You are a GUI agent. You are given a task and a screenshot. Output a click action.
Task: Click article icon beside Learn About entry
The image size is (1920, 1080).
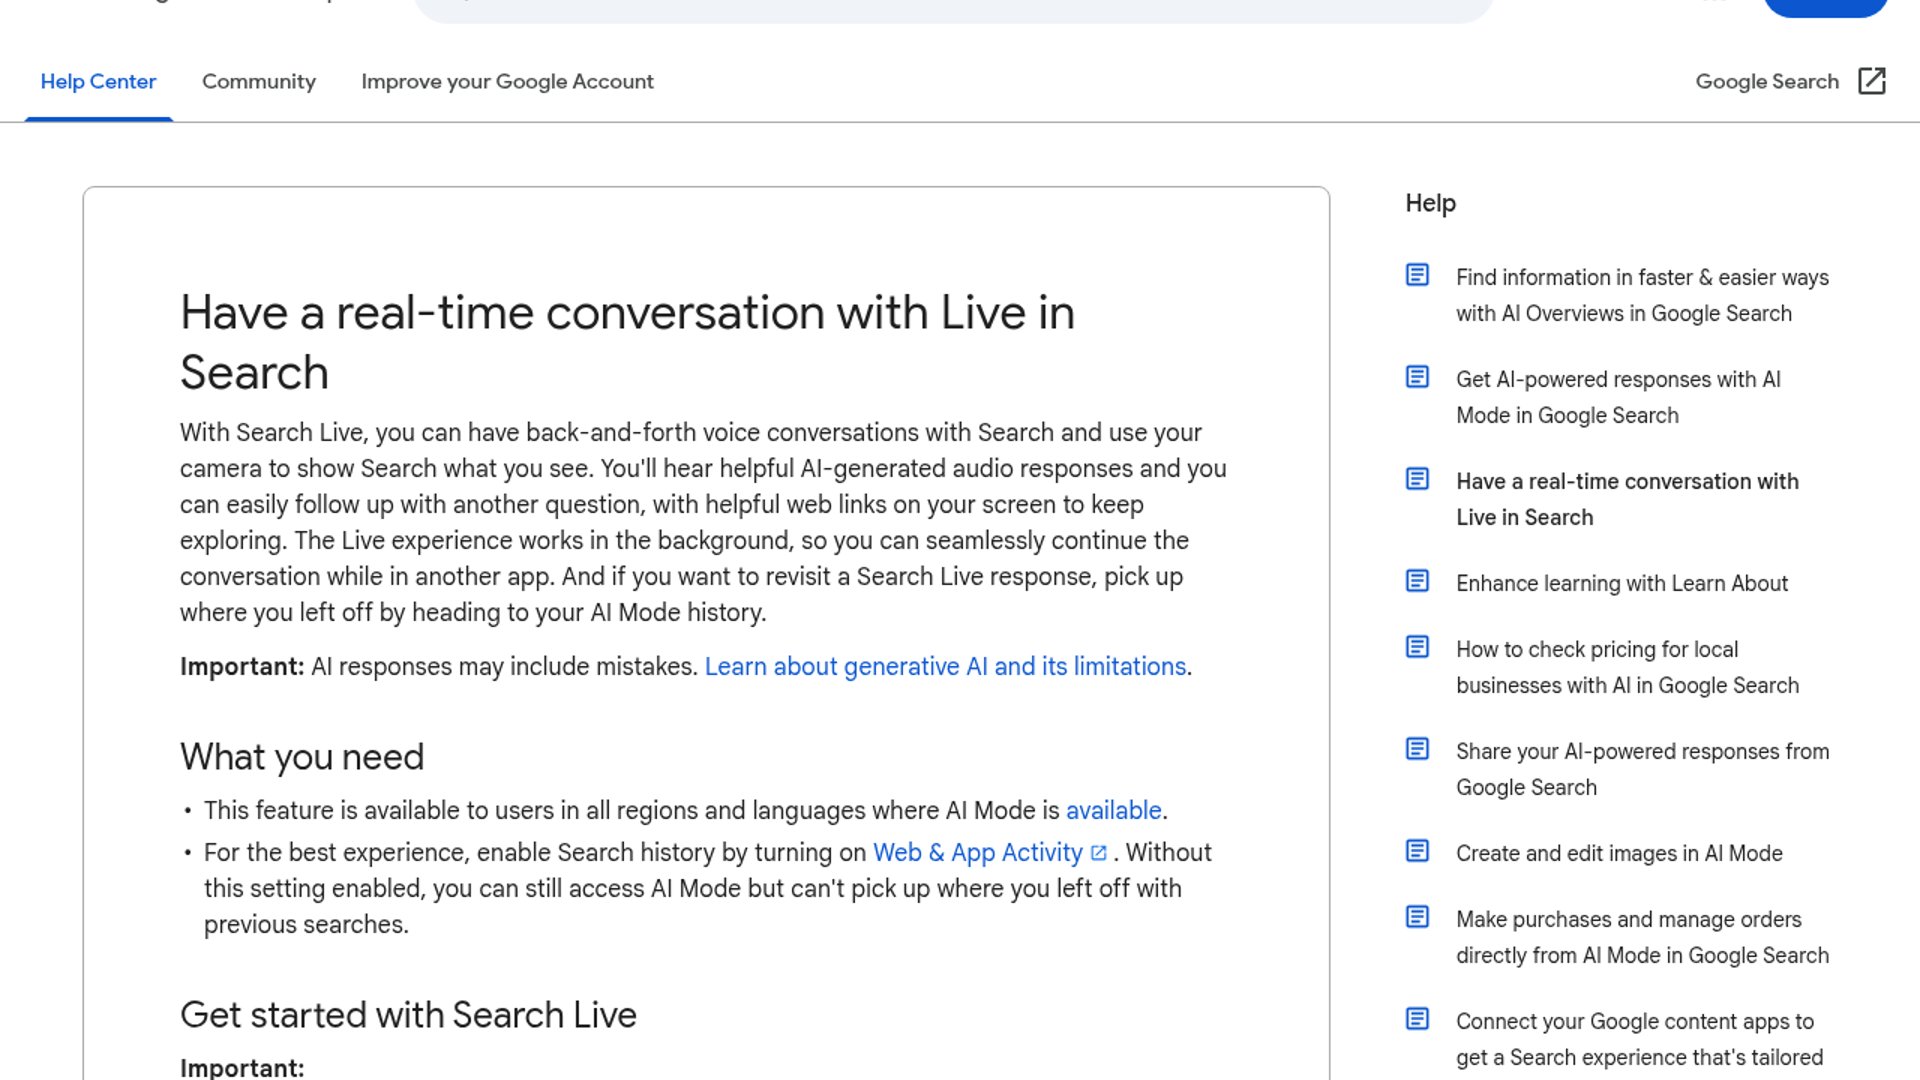(x=1417, y=581)
